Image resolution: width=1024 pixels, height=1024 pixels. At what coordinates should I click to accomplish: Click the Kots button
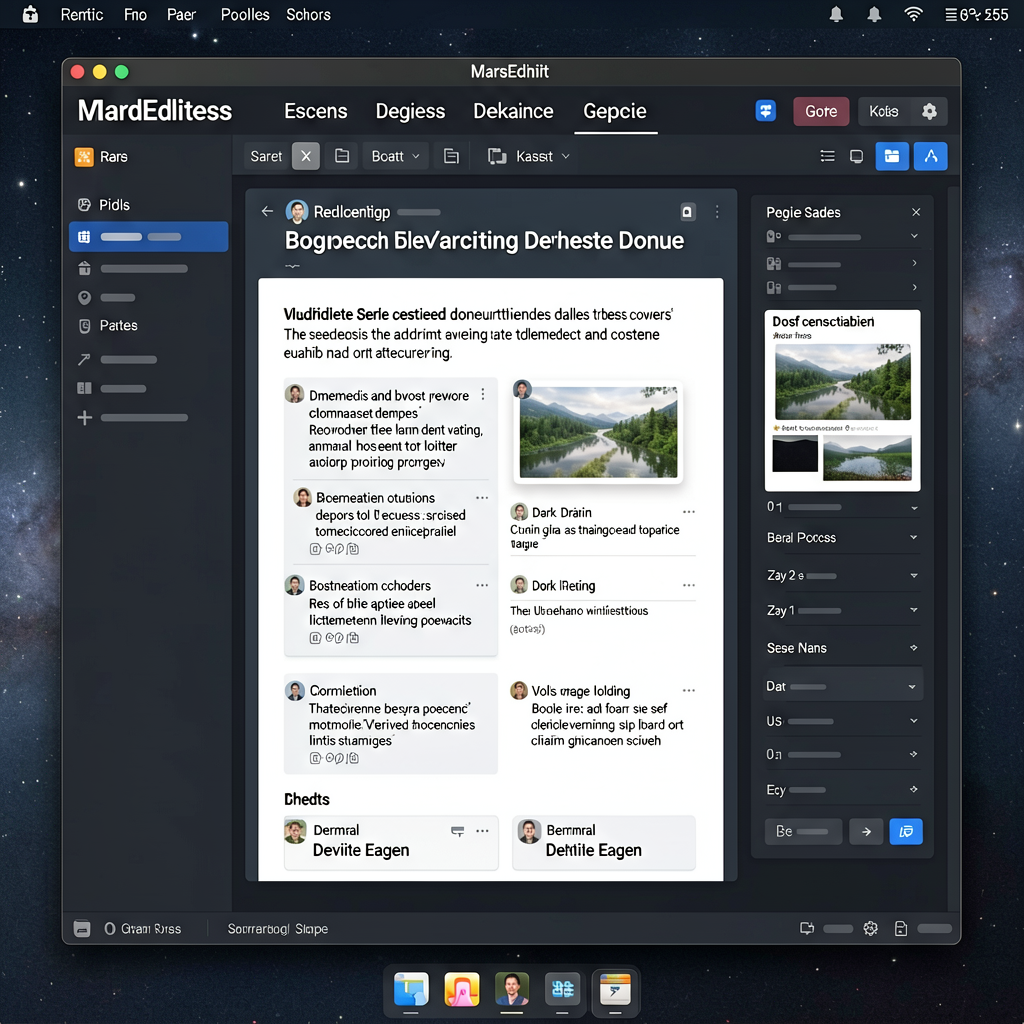tap(884, 112)
